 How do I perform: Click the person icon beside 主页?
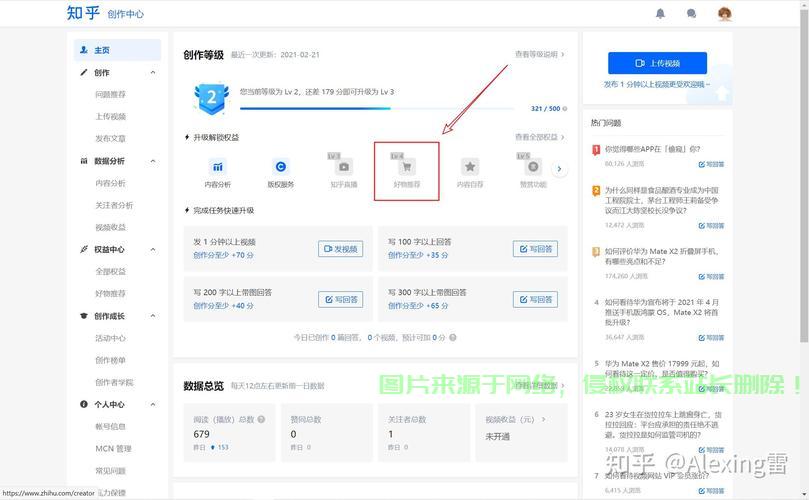[x=84, y=50]
